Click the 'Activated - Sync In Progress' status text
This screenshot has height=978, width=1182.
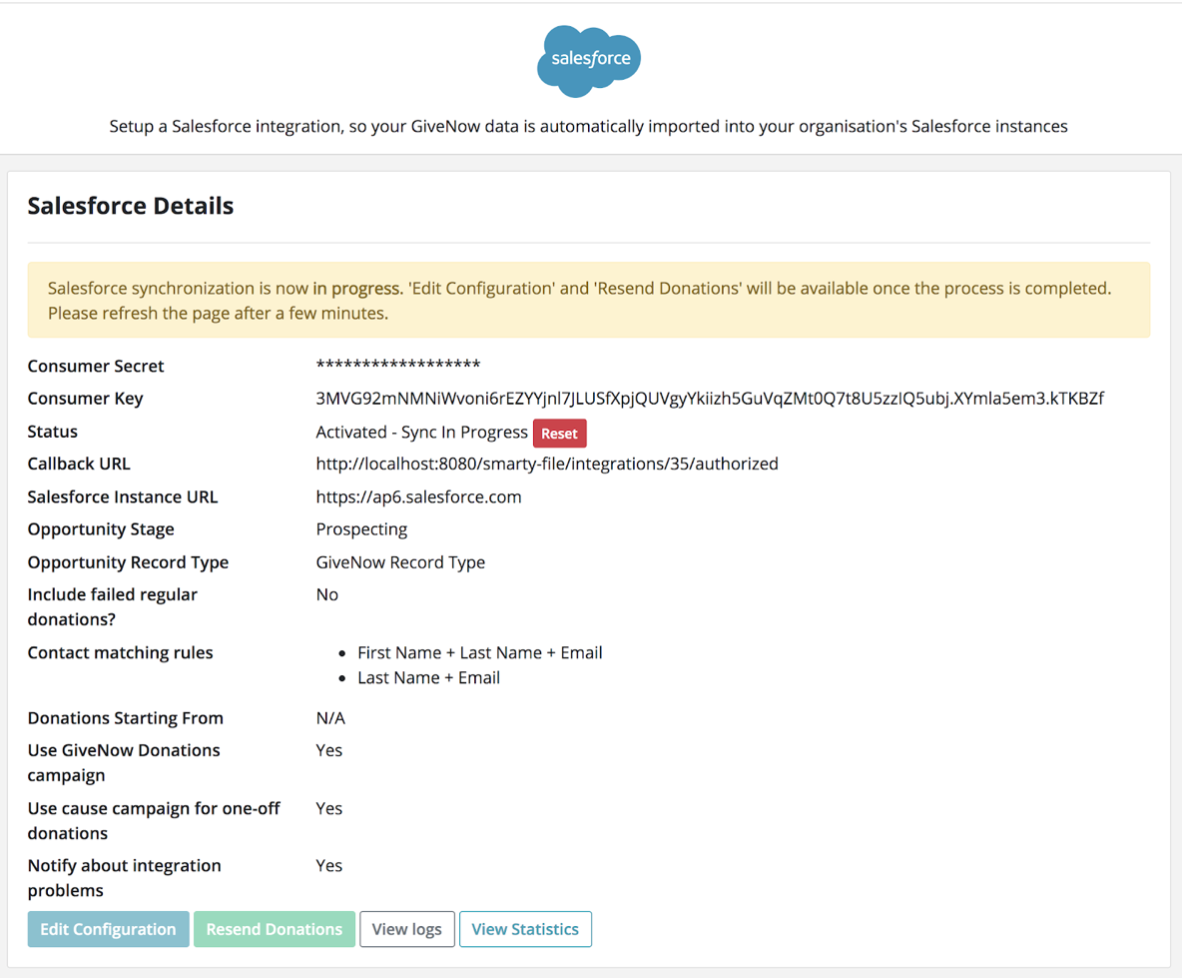tap(421, 432)
